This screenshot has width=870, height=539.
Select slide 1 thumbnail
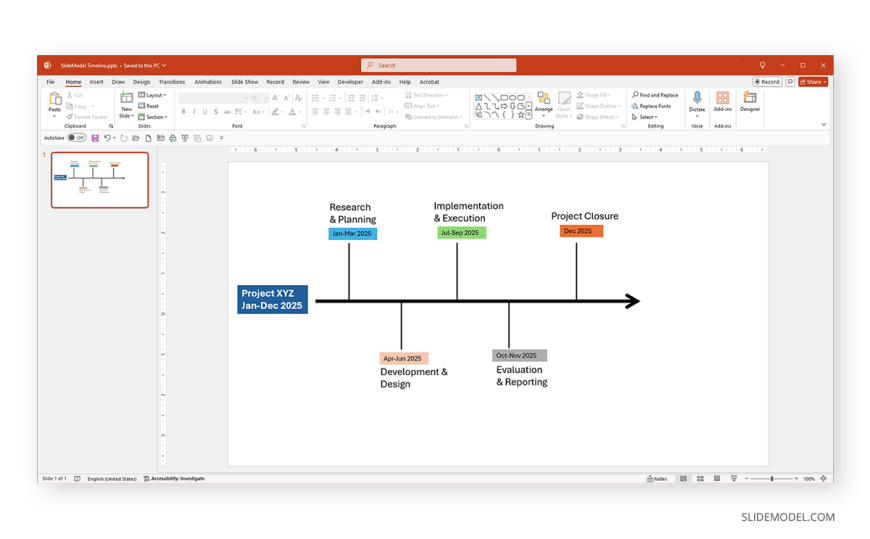point(100,180)
